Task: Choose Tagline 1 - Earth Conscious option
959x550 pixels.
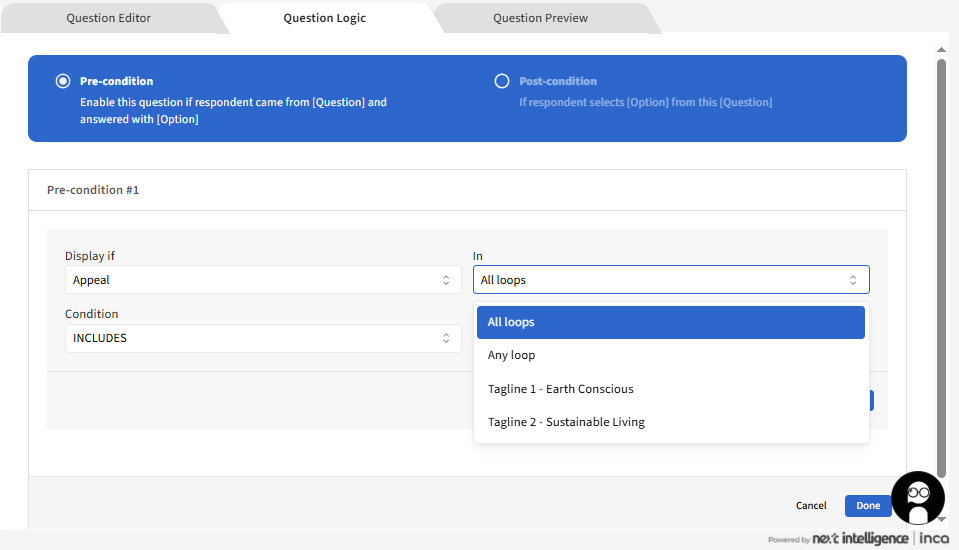Action: tap(560, 389)
